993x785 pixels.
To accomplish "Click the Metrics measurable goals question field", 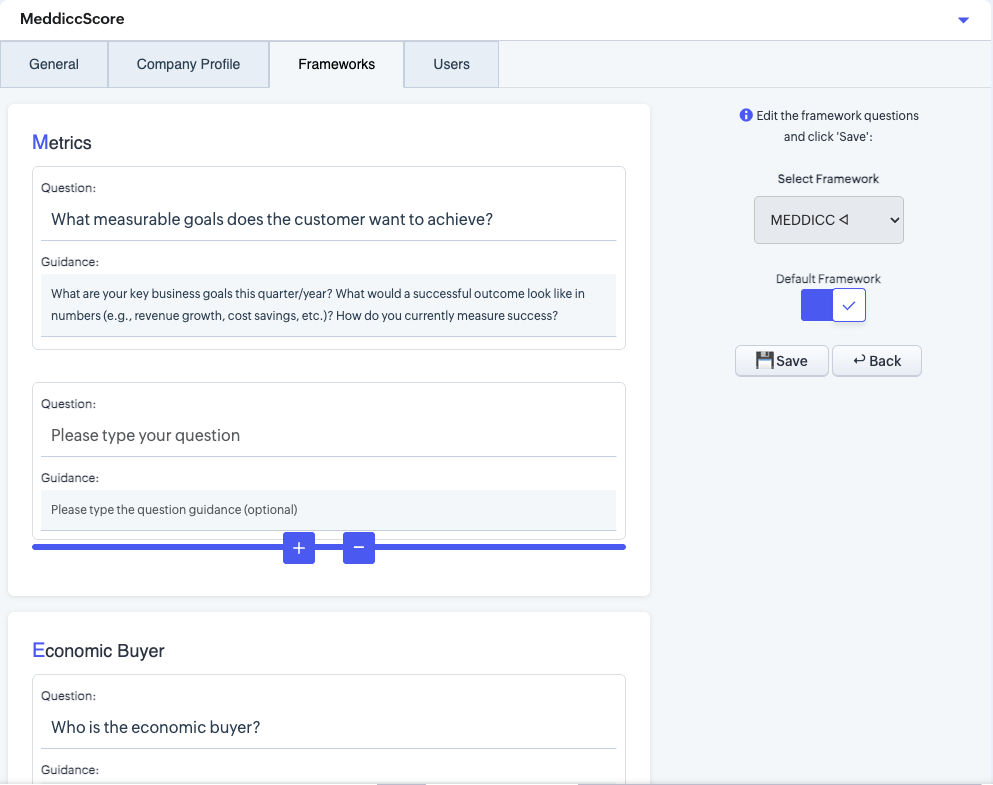I will click(x=328, y=219).
